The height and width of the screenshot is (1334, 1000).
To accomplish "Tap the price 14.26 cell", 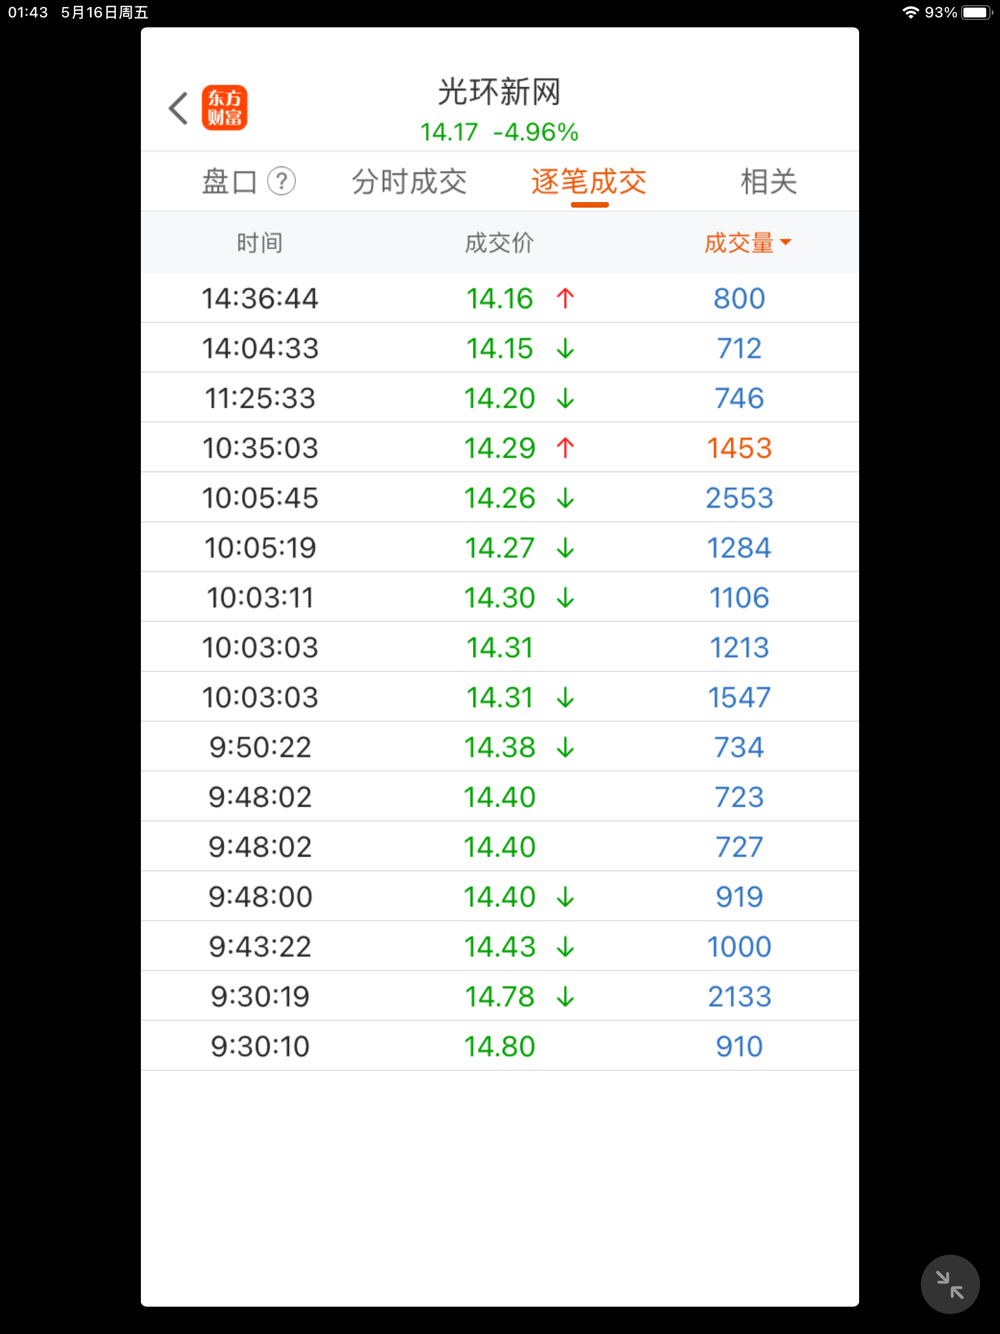I will click(x=500, y=498).
